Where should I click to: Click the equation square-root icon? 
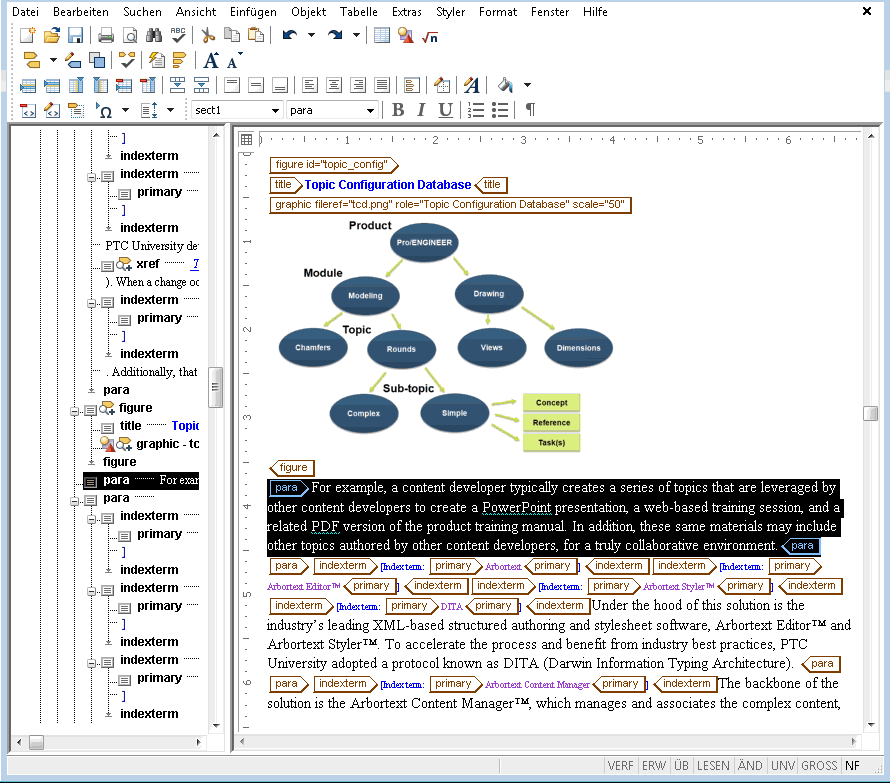(x=430, y=37)
